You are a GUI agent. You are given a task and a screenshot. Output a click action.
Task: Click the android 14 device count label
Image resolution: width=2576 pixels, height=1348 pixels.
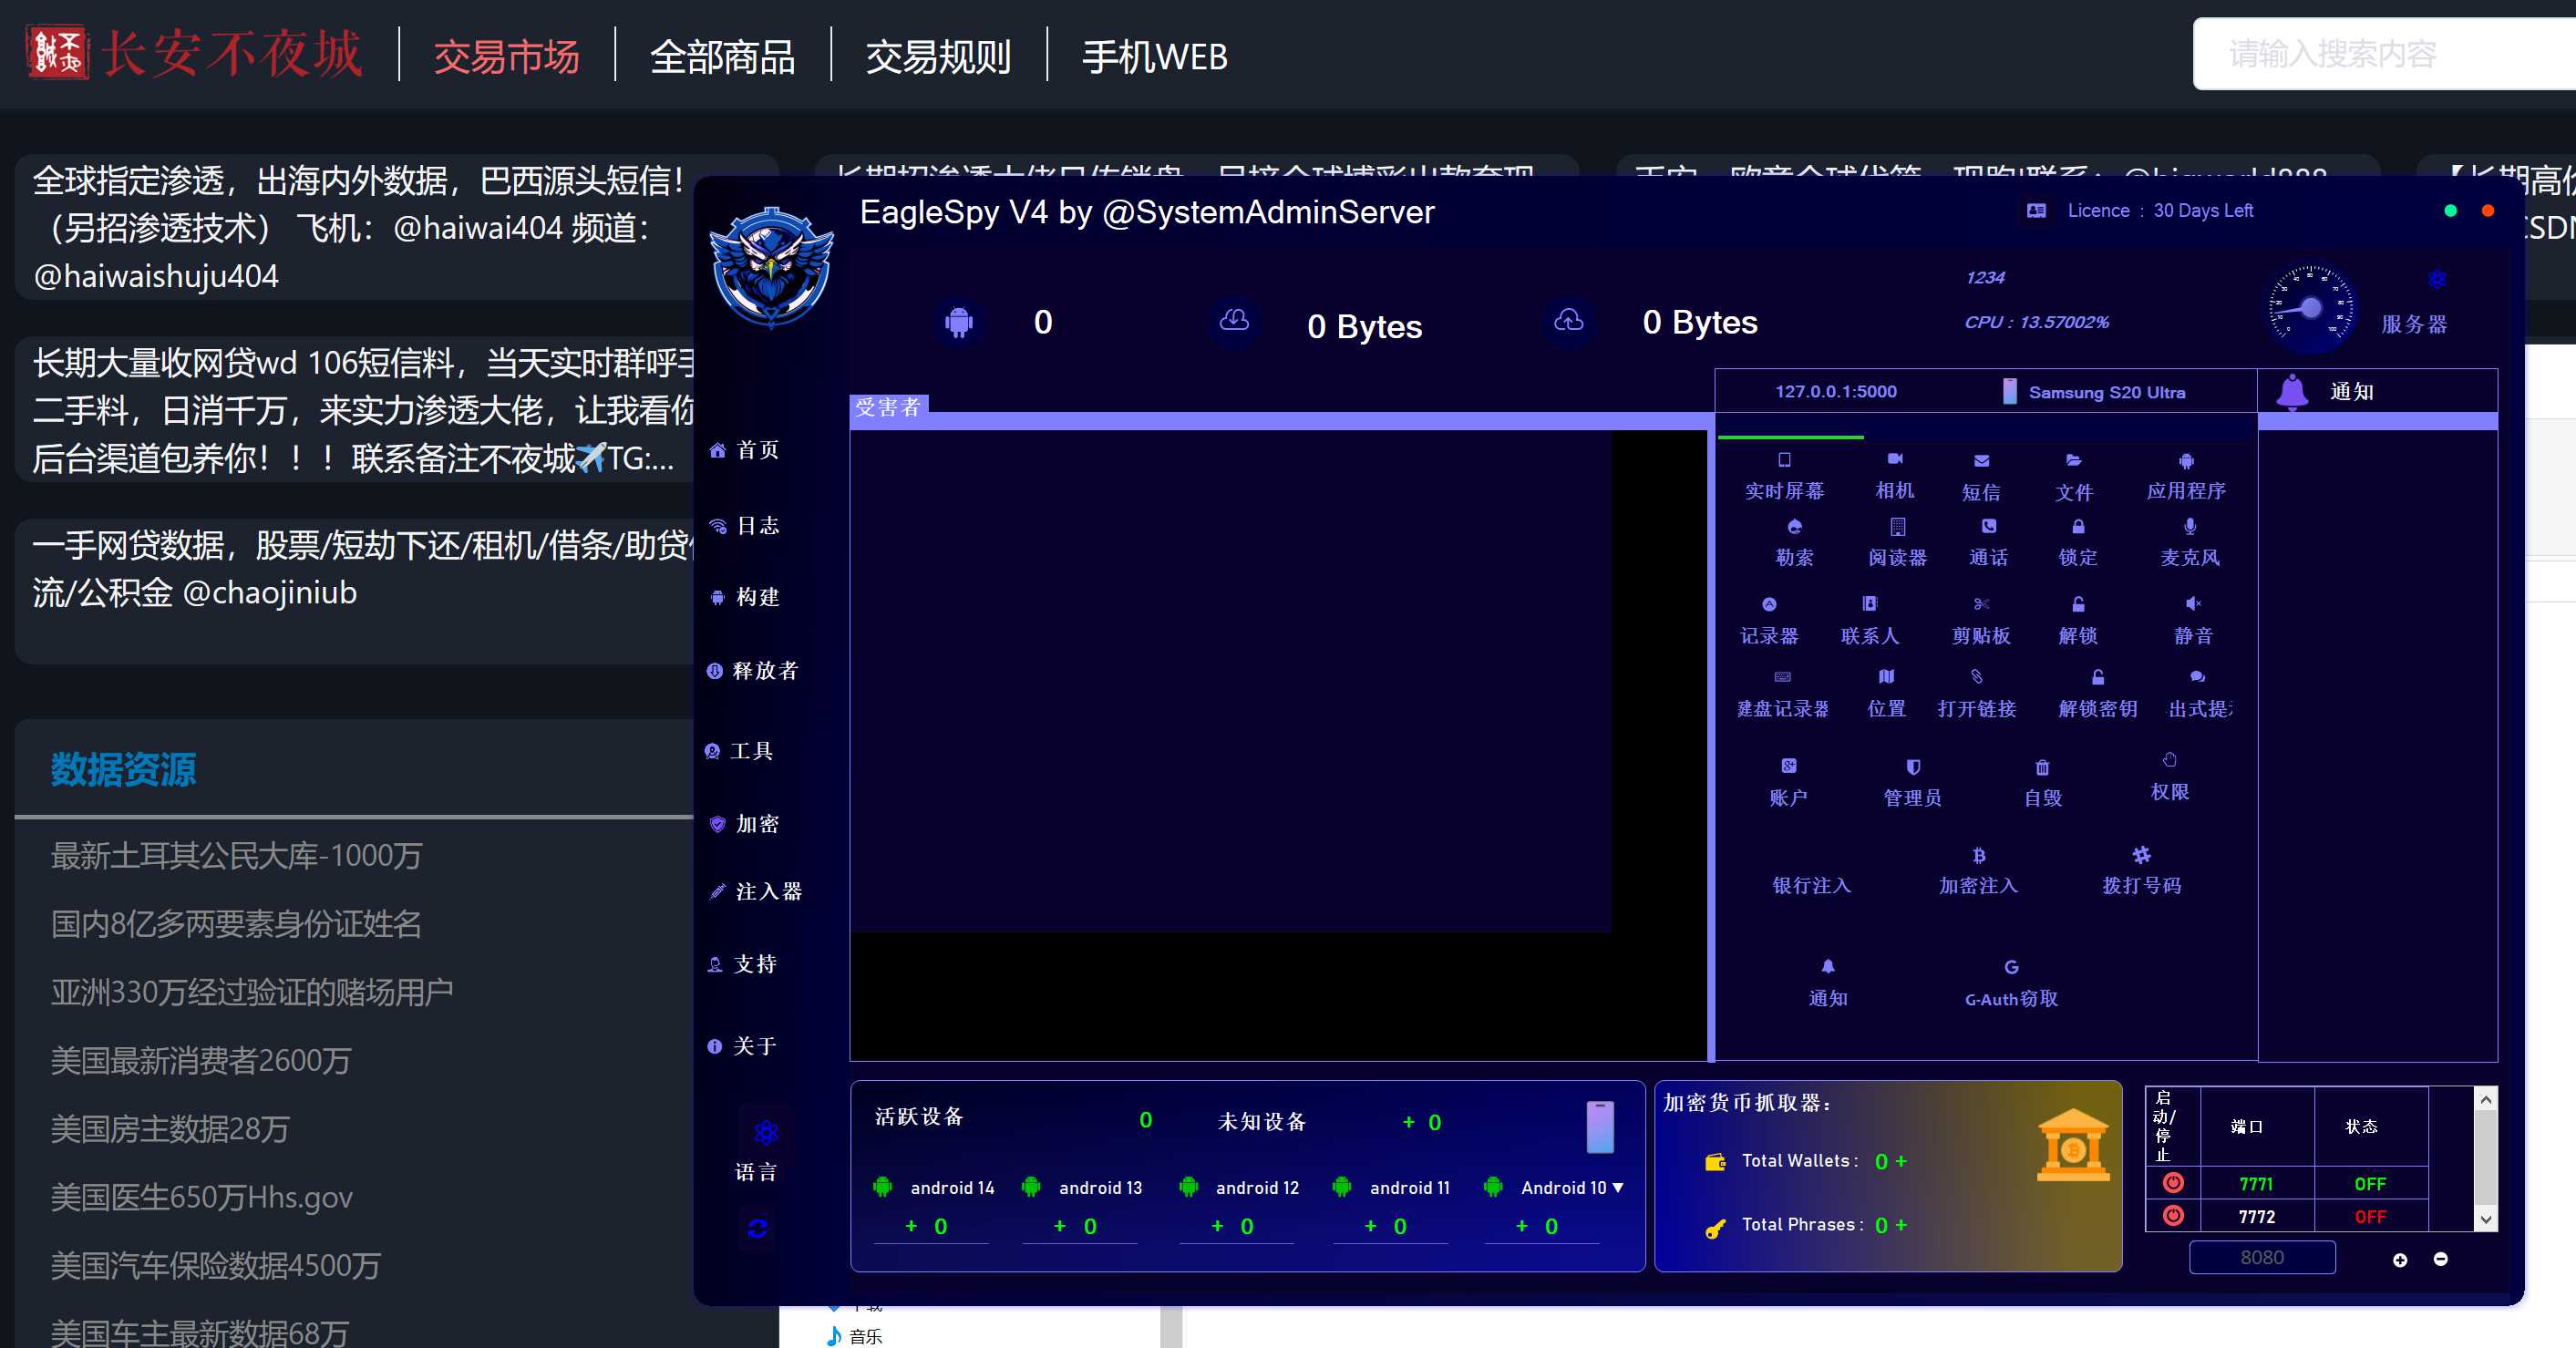pyautogui.click(x=953, y=1187)
